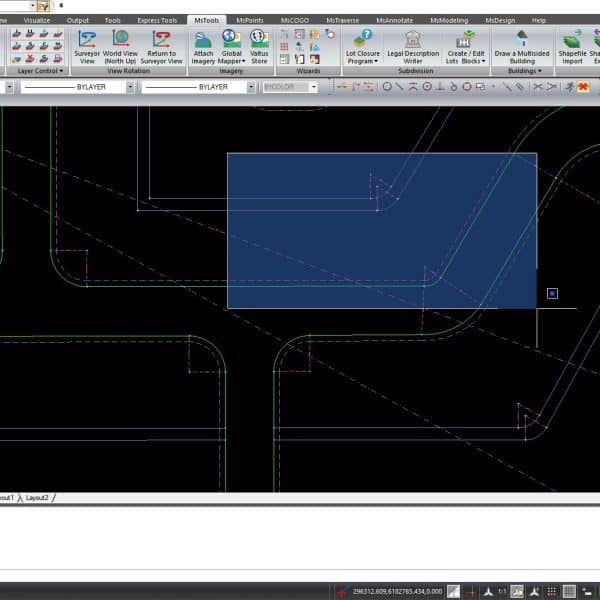Open the BYCOLOR color dropdown

[289, 87]
